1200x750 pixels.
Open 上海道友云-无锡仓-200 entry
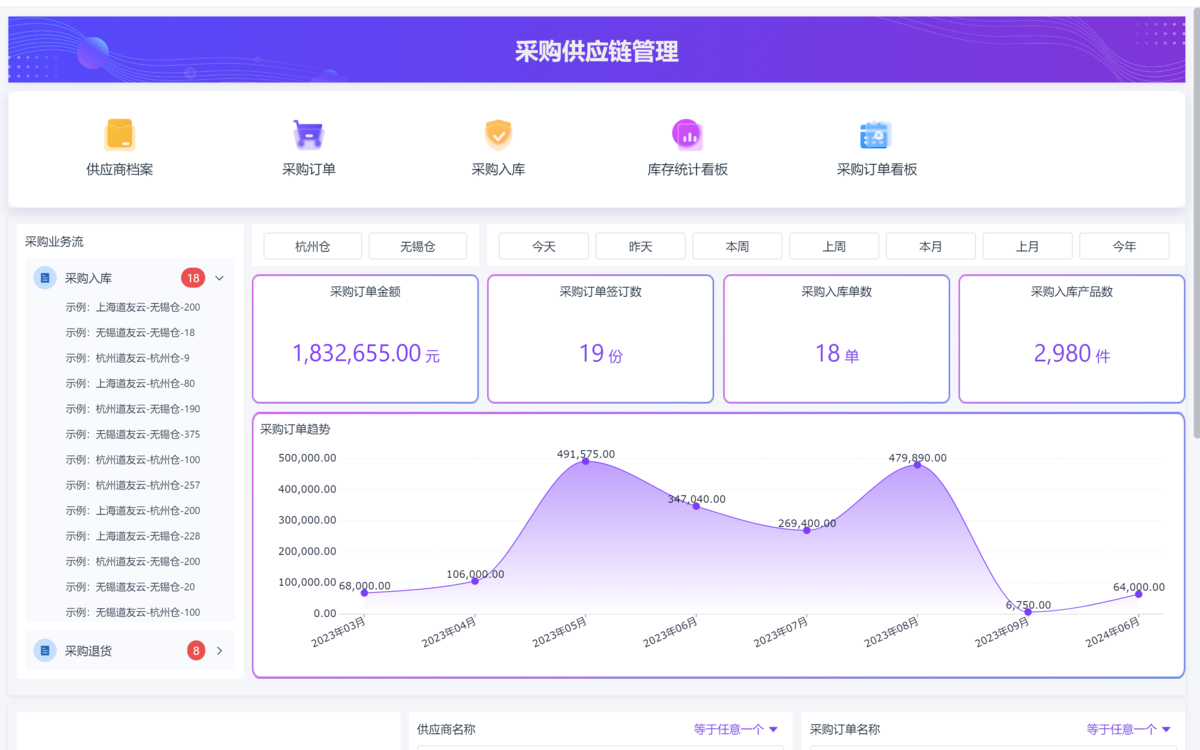click(x=133, y=307)
